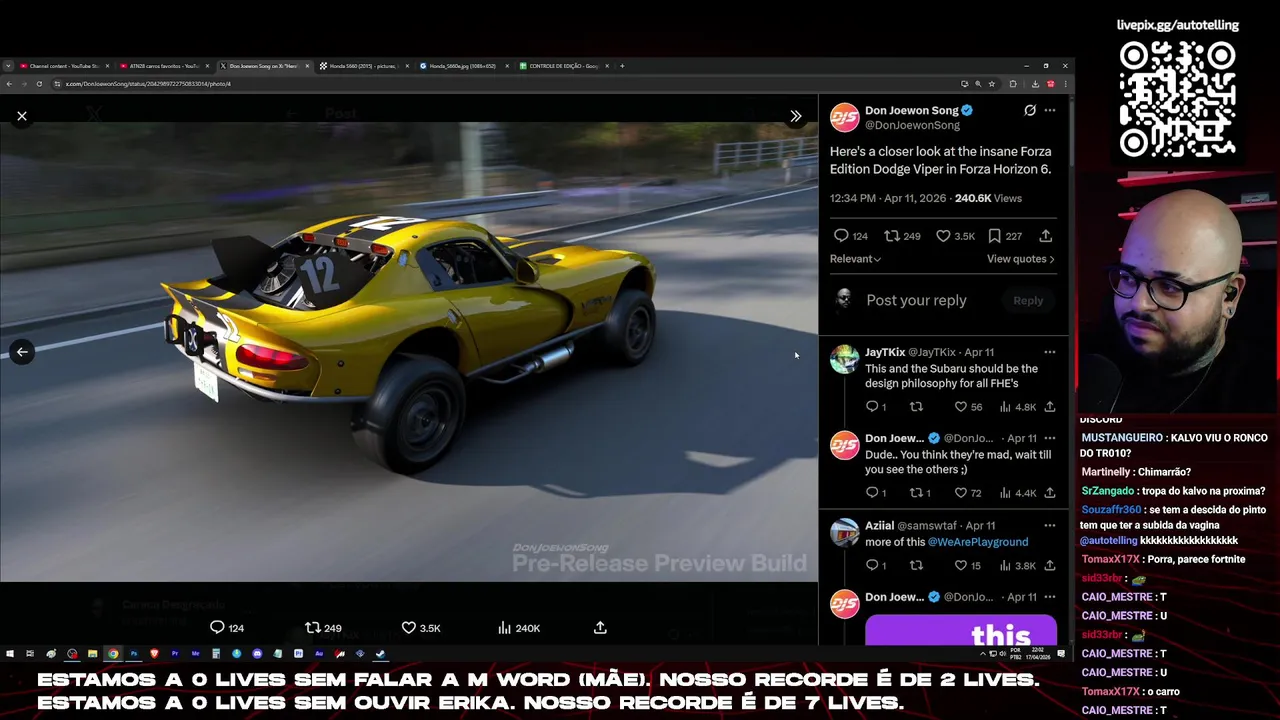1280x720 pixels.
Task: Open the more options menu on main post
Action: pos(1049,110)
